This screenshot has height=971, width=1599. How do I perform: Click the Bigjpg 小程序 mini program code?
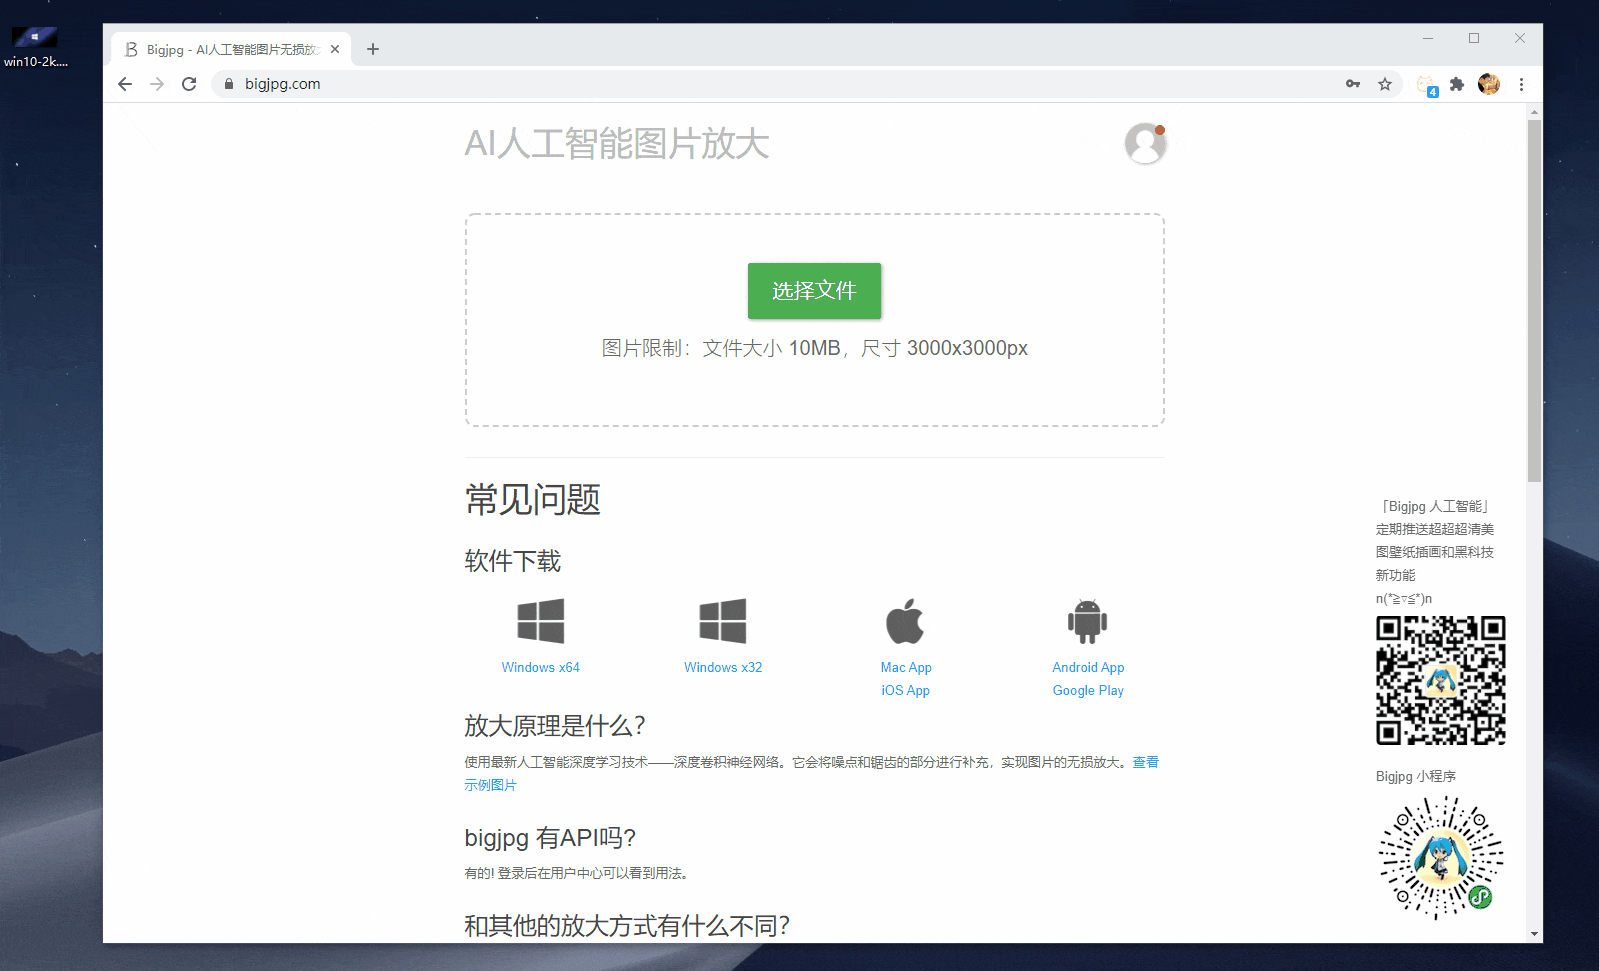[1440, 858]
